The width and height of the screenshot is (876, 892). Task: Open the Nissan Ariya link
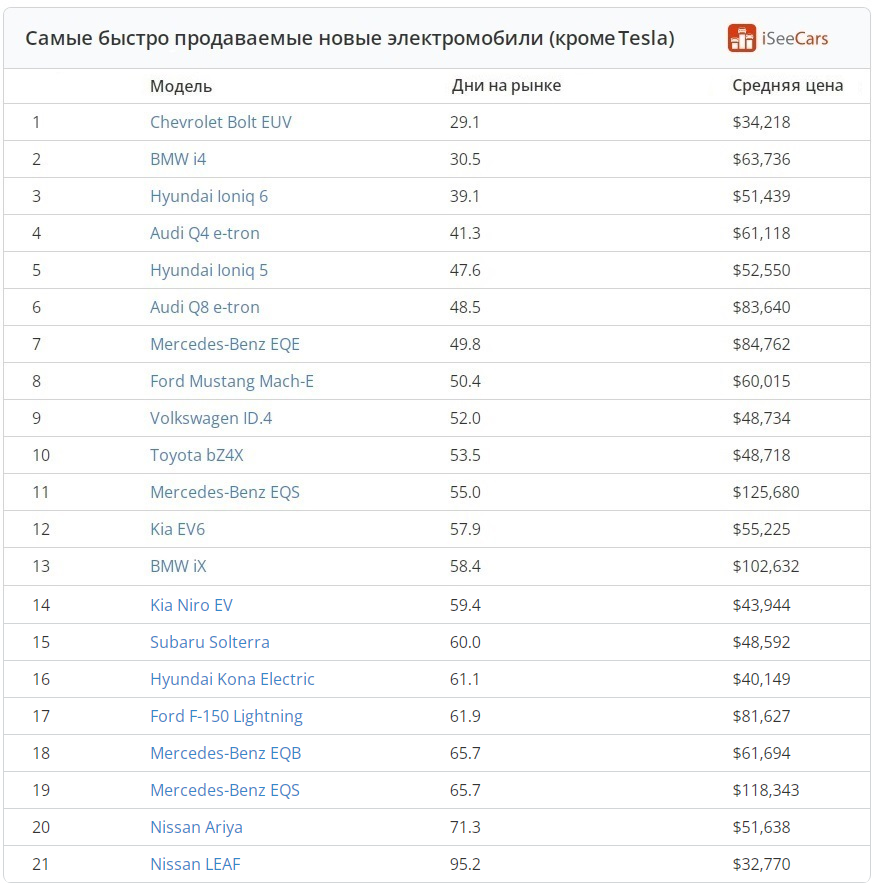tap(196, 827)
